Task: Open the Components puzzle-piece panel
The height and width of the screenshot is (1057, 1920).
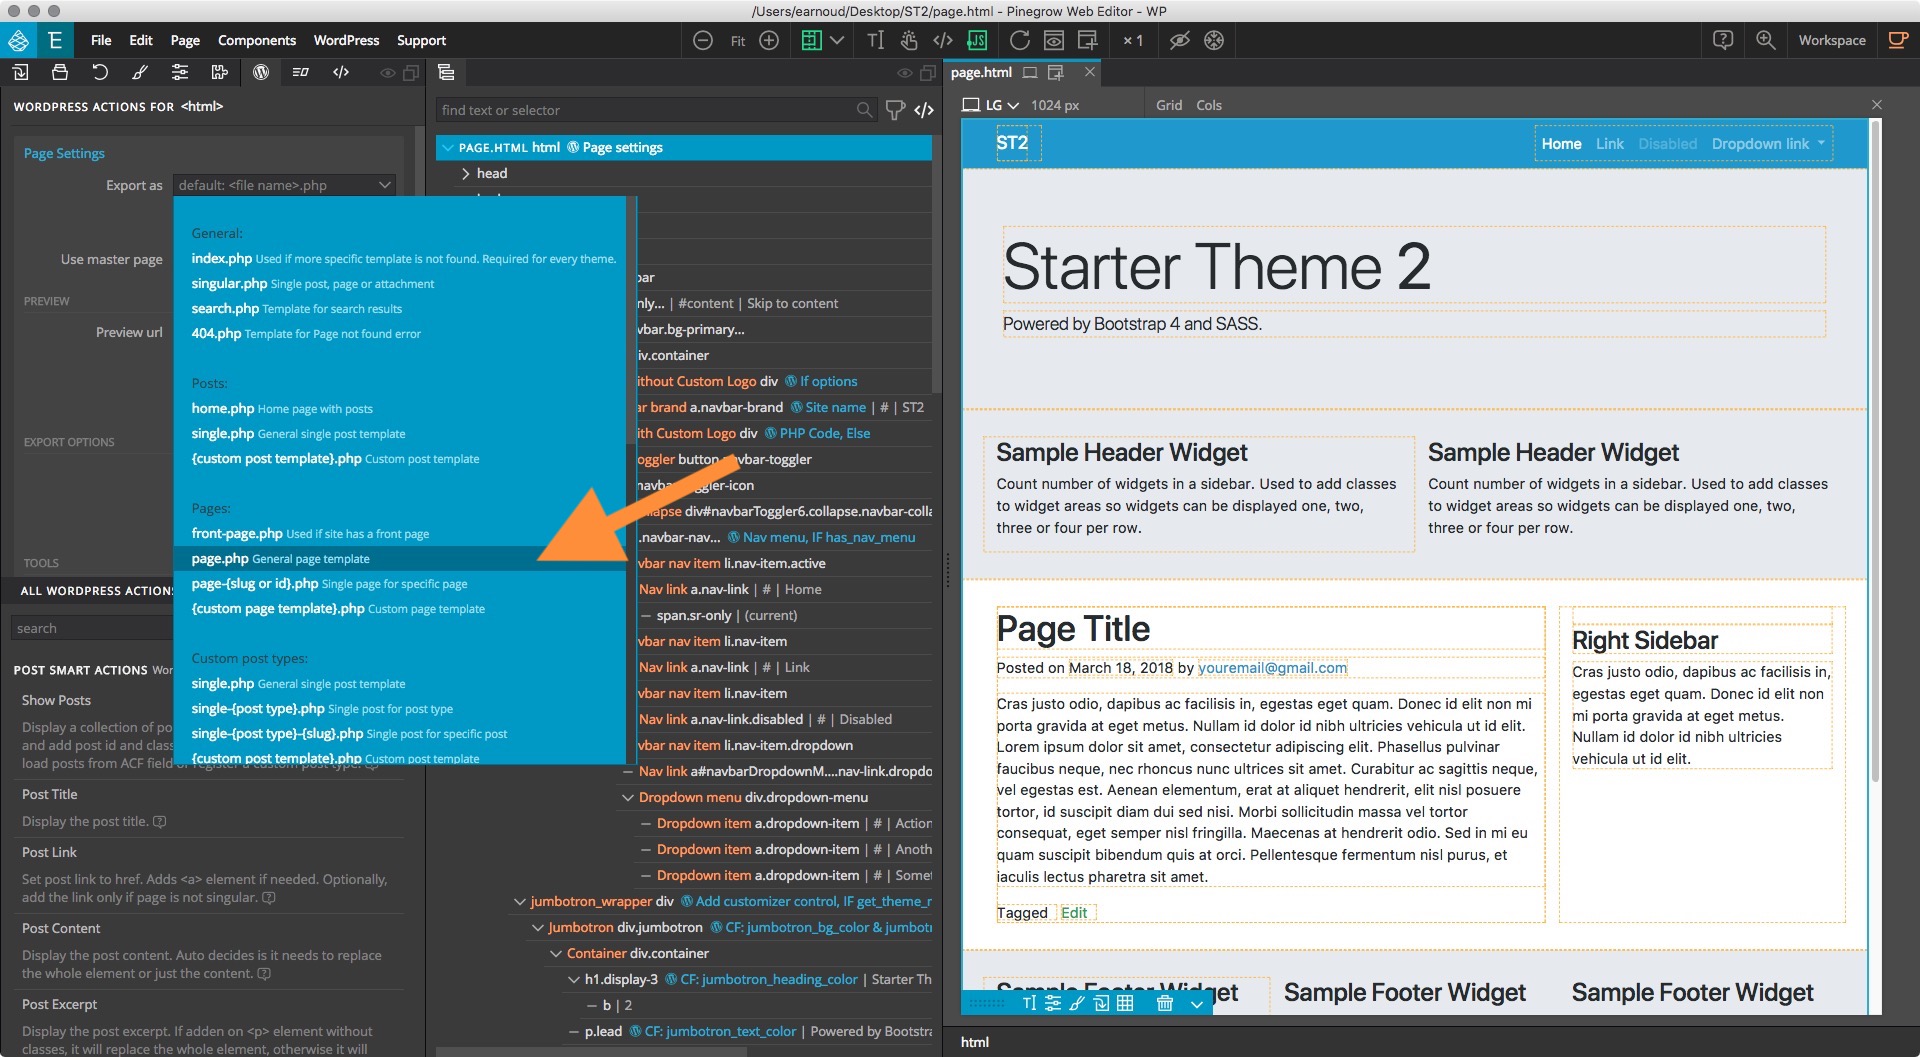Action: pyautogui.click(x=220, y=72)
